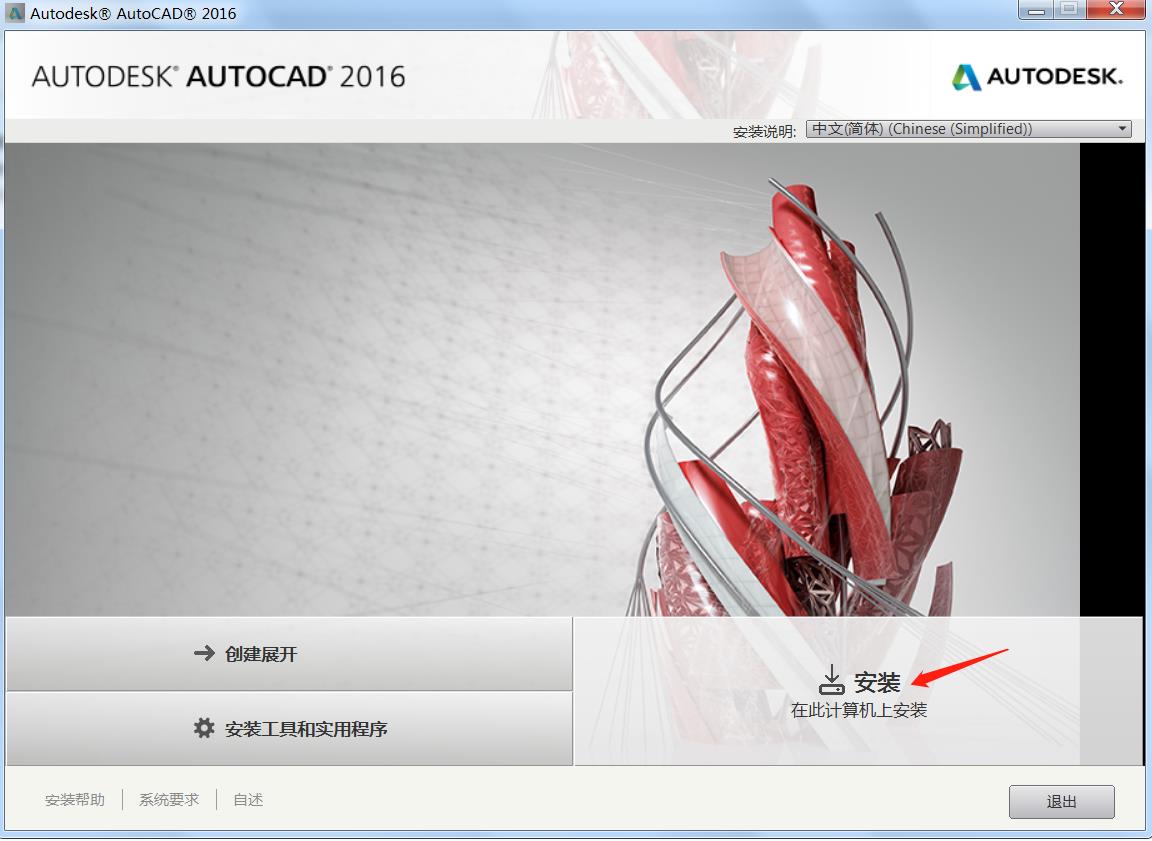Viewport: 1152px width, 841px height.
Task: Expand the 安装说明 dropdown arrow
Action: point(1122,129)
